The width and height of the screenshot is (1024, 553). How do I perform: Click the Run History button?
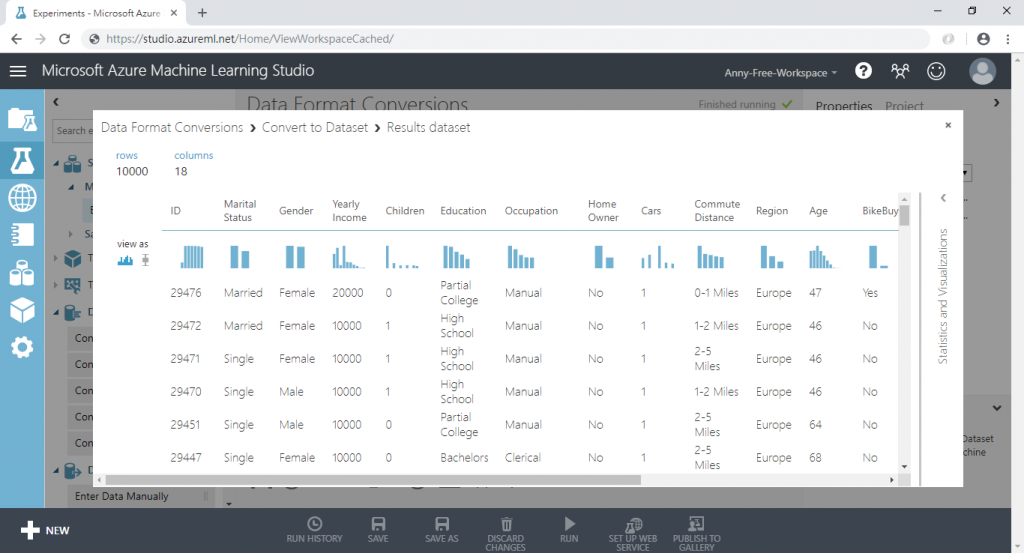click(314, 530)
